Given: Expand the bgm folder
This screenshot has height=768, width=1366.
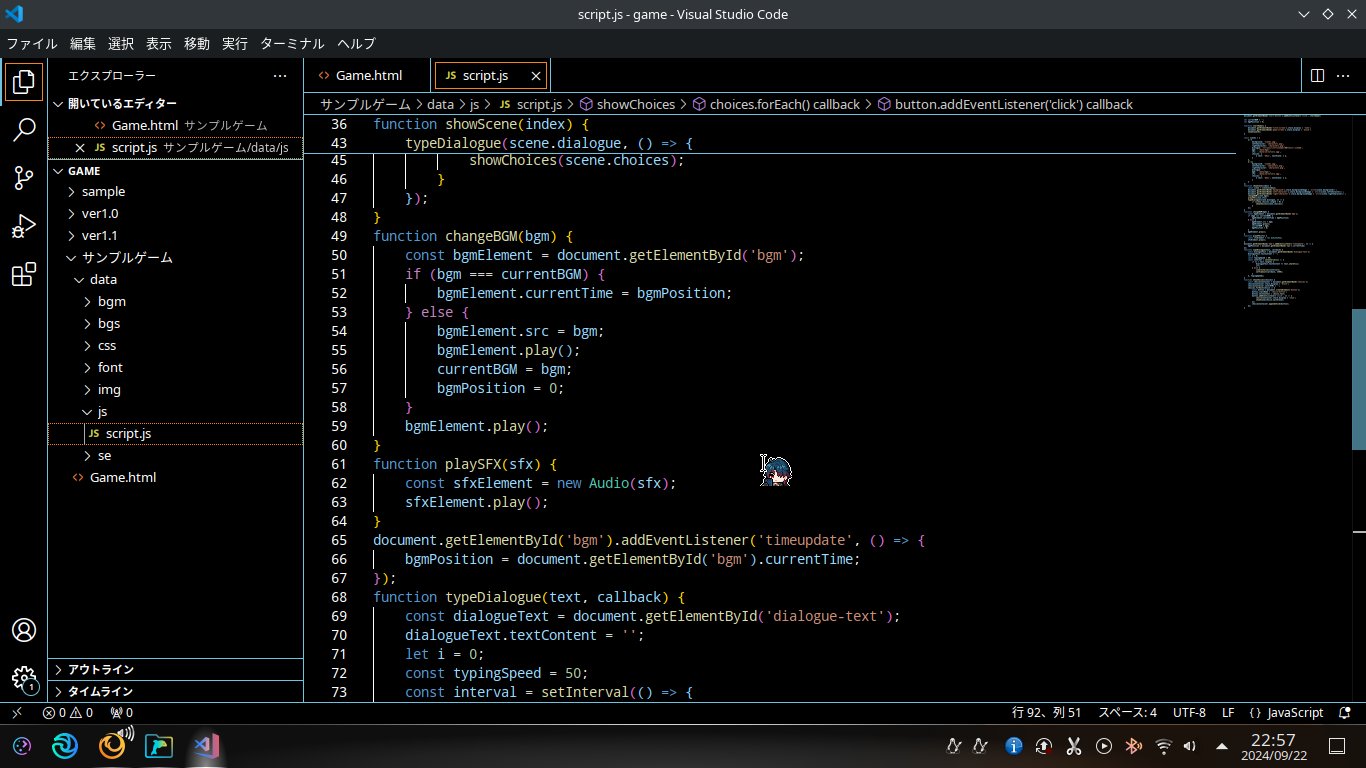Looking at the screenshot, I should (x=111, y=302).
